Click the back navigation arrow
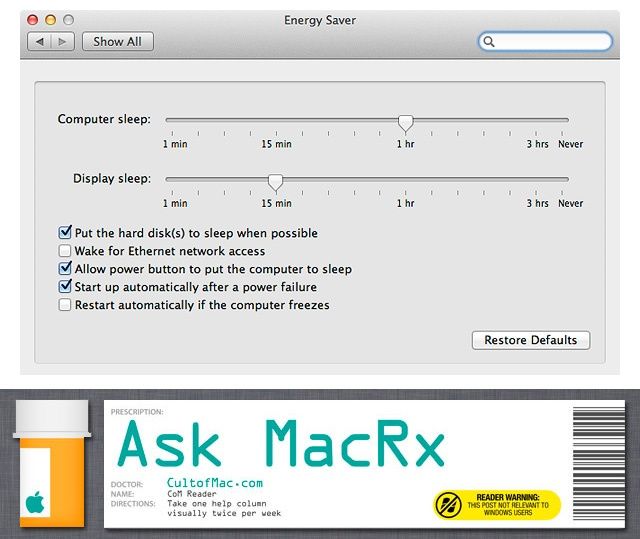Viewport: 640px width, 539px height. [x=40, y=42]
